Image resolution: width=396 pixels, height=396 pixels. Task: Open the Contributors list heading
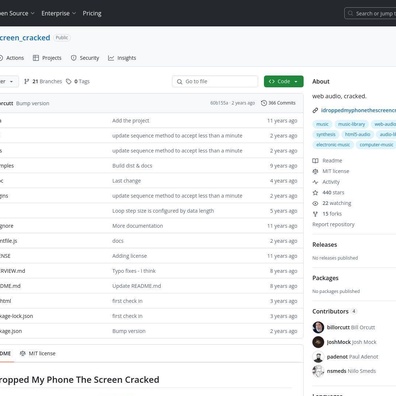click(330, 311)
